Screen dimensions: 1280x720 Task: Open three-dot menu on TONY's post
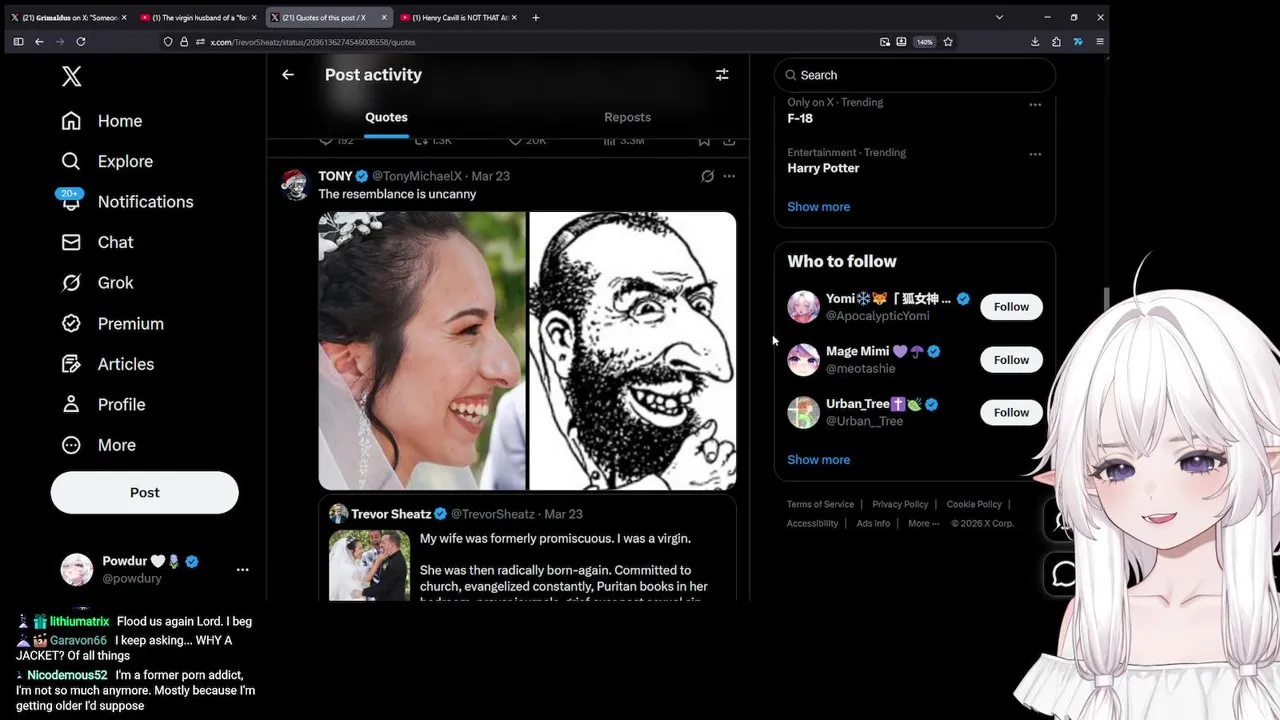tap(729, 176)
